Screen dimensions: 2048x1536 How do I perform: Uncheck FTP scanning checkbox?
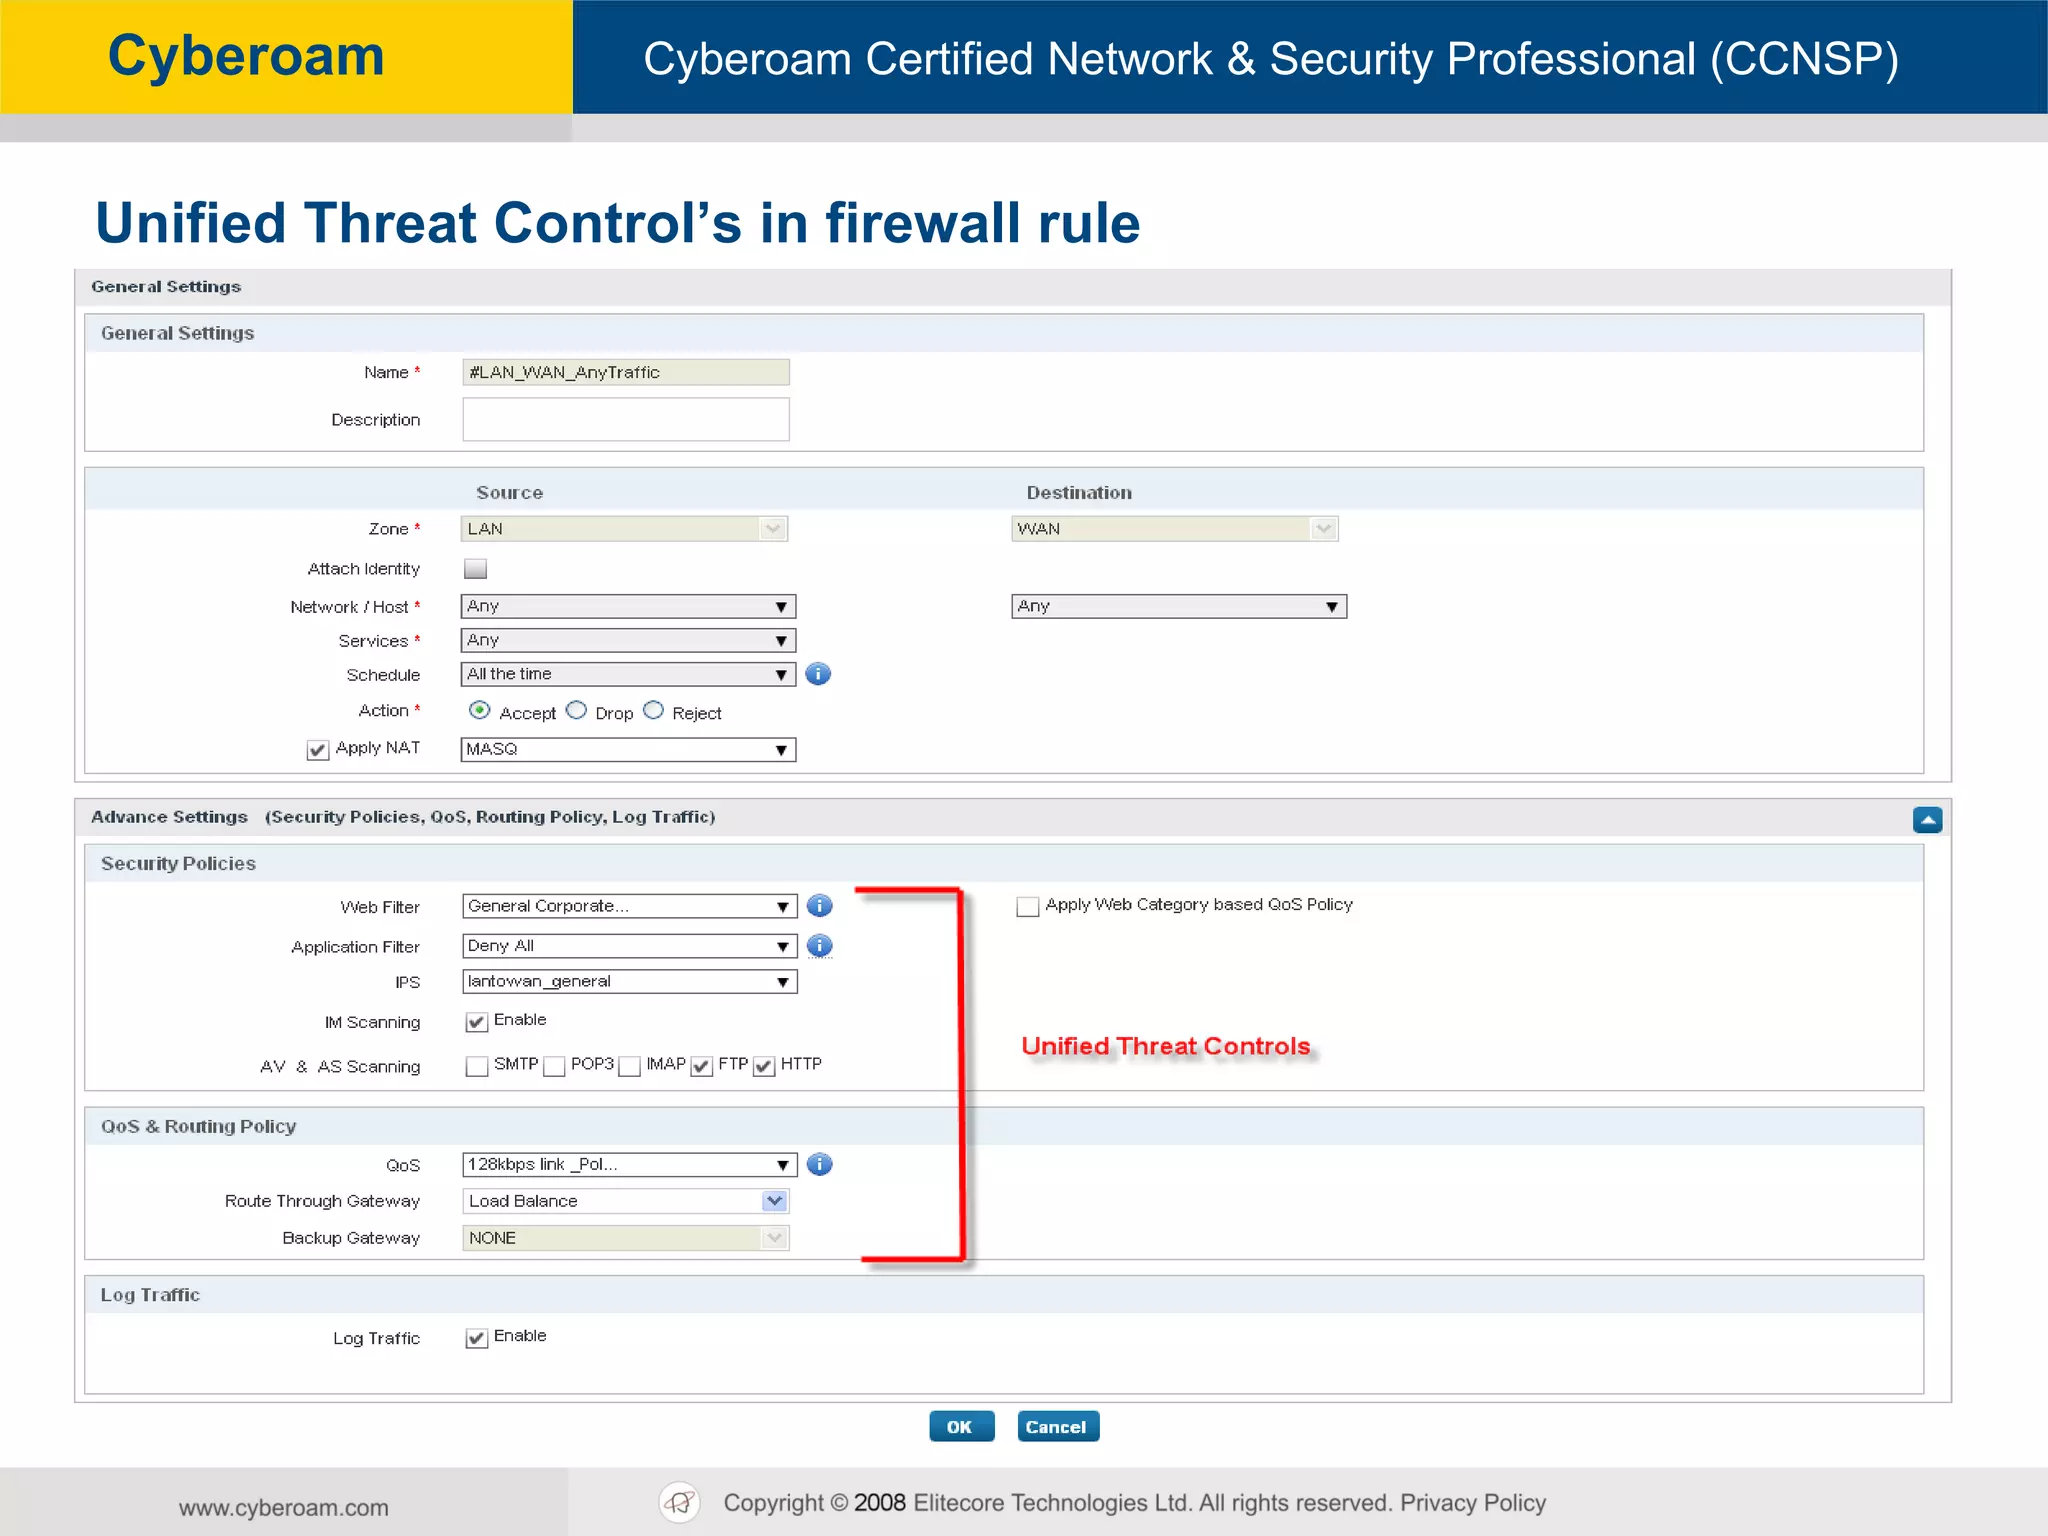(x=701, y=1066)
